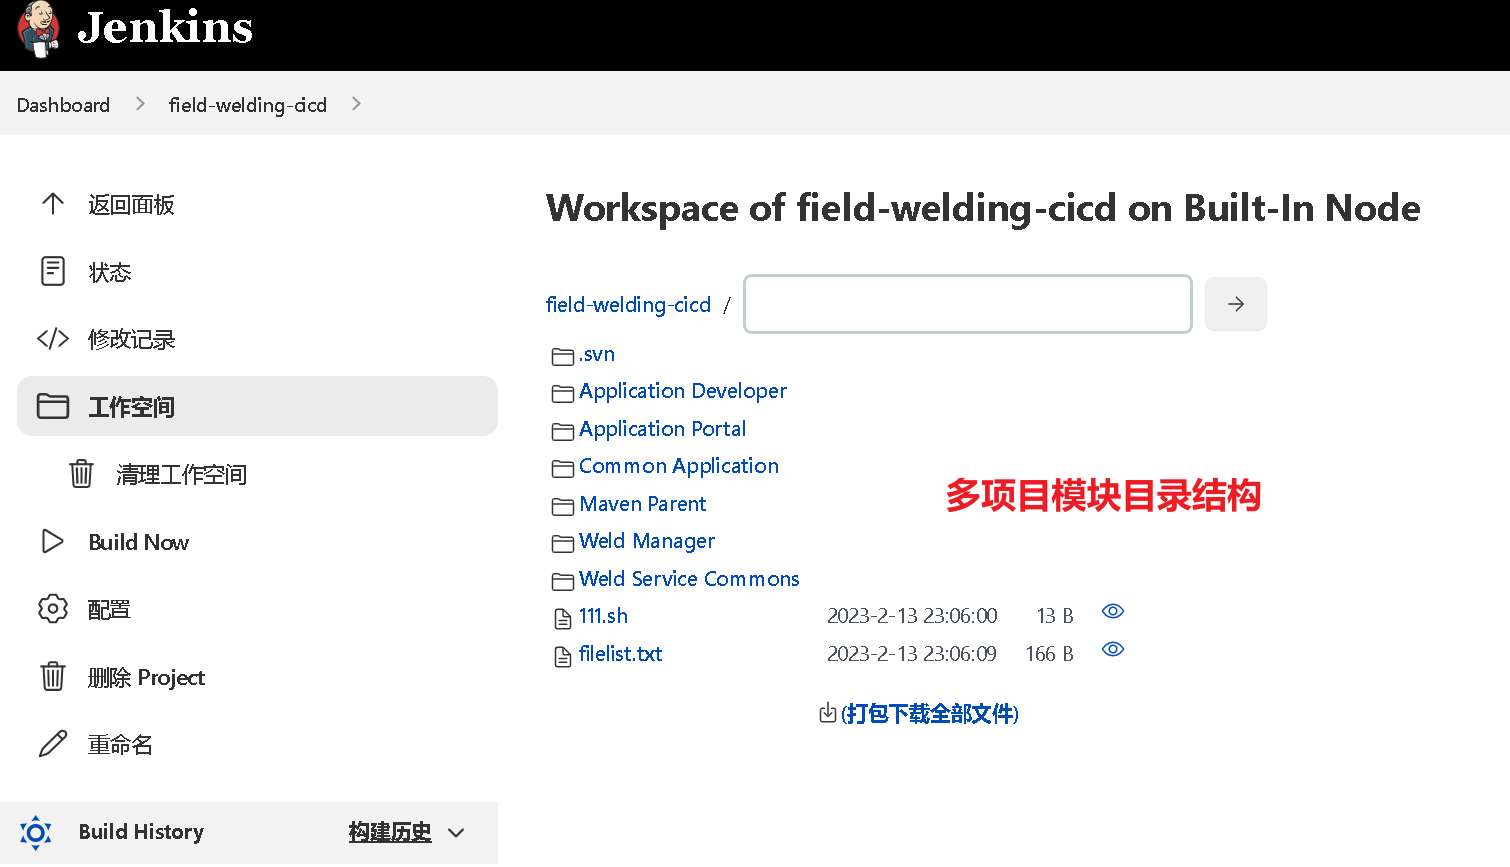The image size is (1510, 867).
Task: Click the download icon beside 打包下载全部文件
Action: [828, 713]
